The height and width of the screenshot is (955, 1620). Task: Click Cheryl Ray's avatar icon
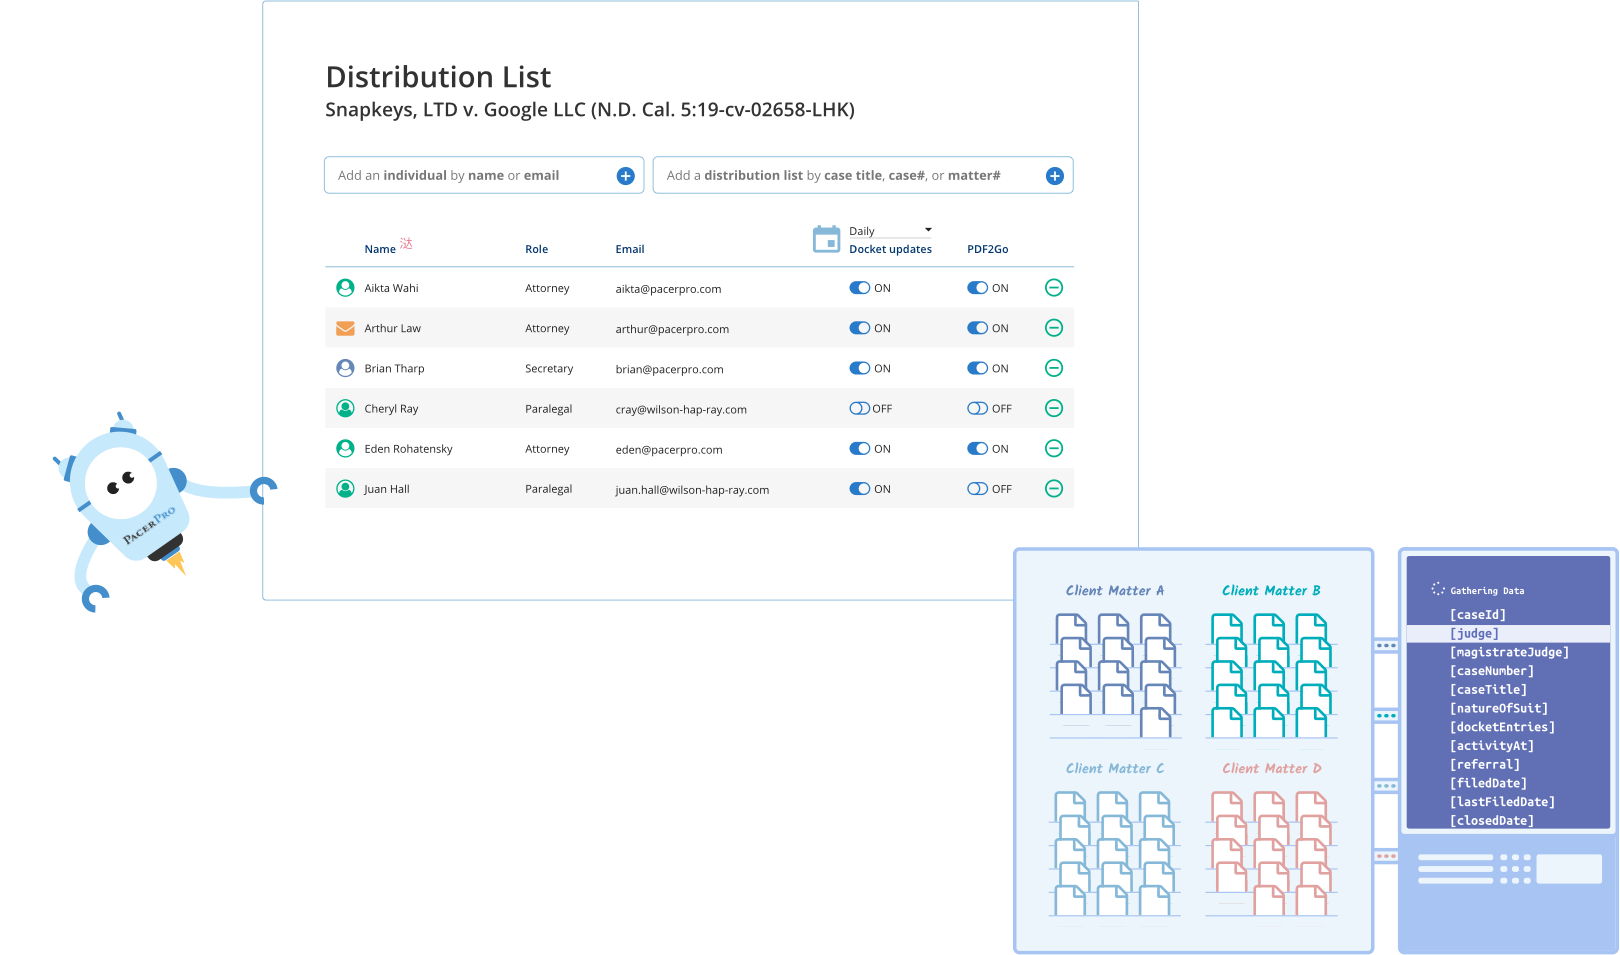[345, 408]
